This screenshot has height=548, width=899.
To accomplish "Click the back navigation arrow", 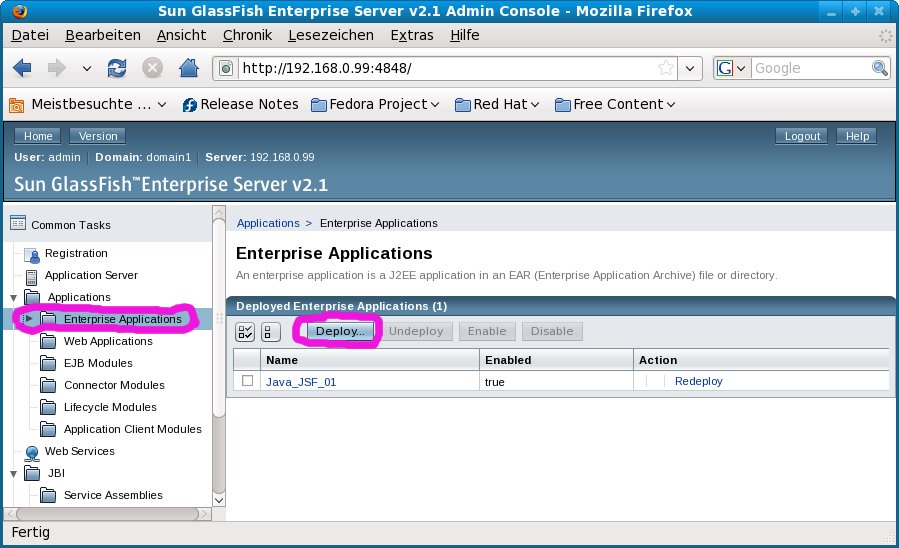I will click(23, 68).
